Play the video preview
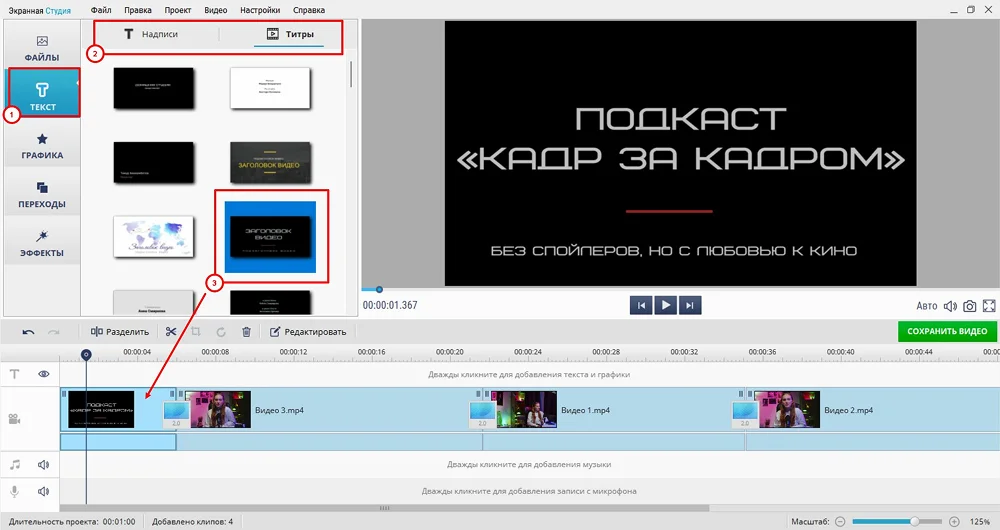The image size is (1000, 530). (665, 305)
